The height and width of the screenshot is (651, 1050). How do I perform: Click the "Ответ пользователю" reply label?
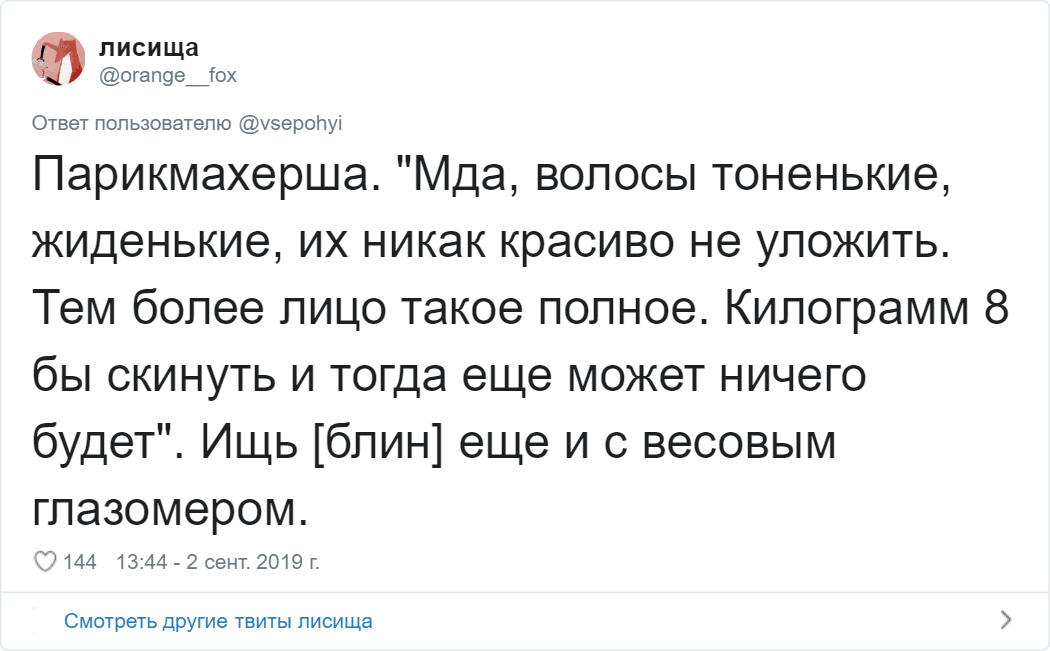(x=133, y=122)
